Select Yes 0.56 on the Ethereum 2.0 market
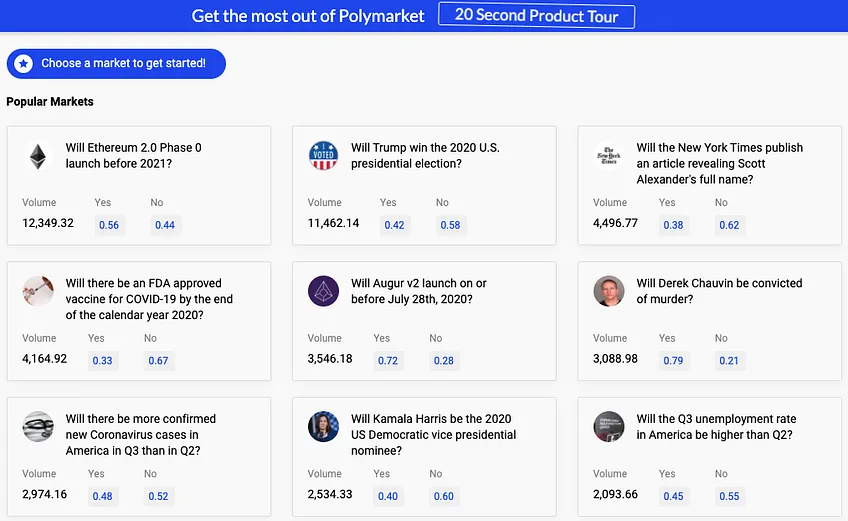Image resolution: width=848 pixels, height=521 pixels. pyautogui.click(x=109, y=225)
